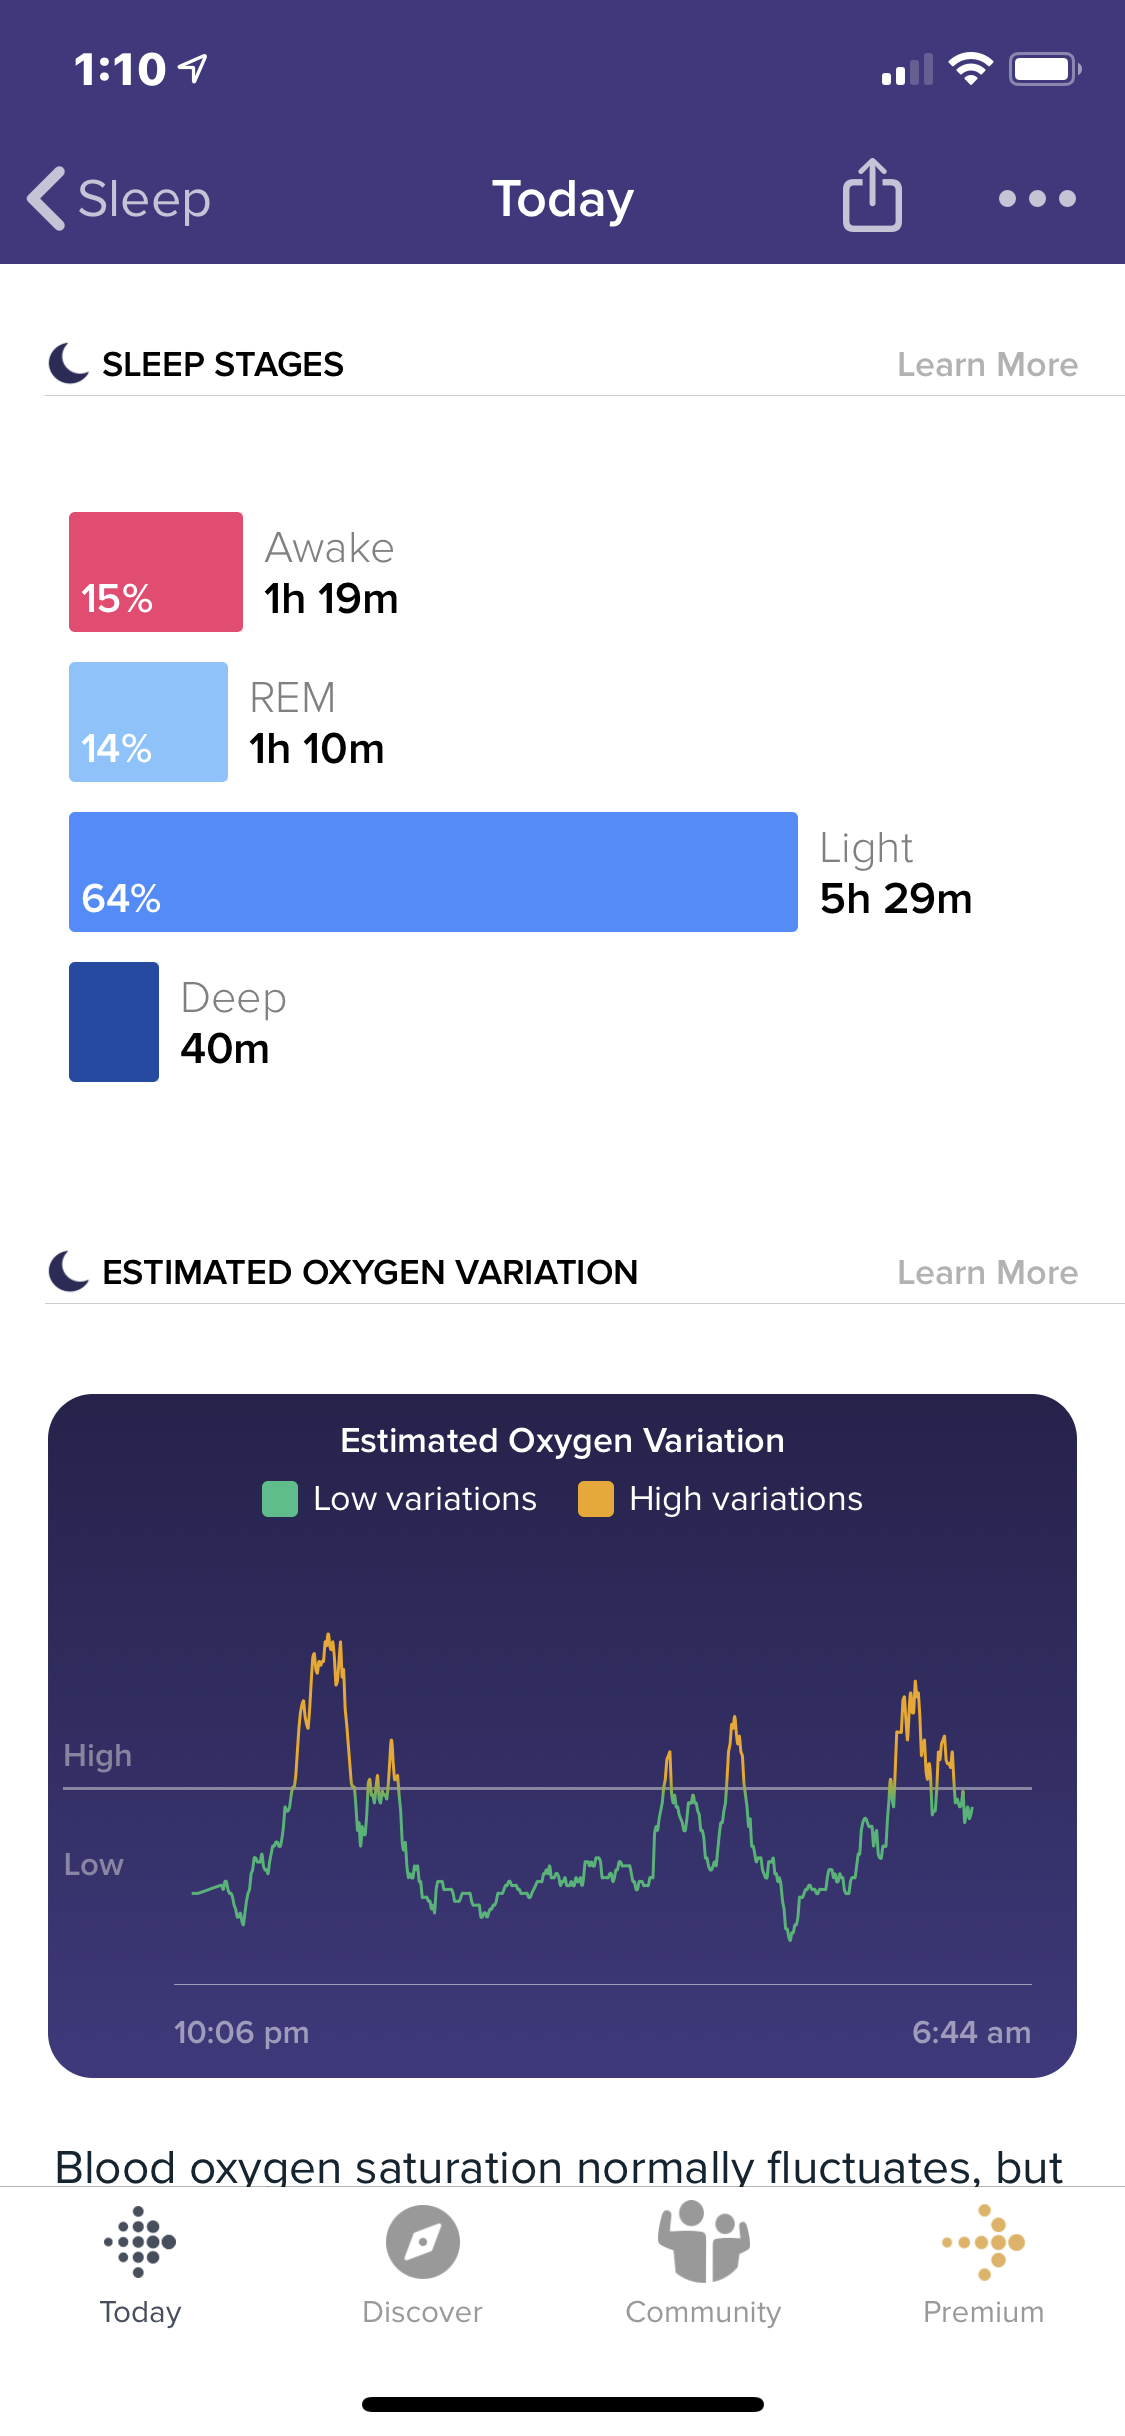Tap the pink Awake 15% bar
The image size is (1125, 2436).
coord(156,572)
